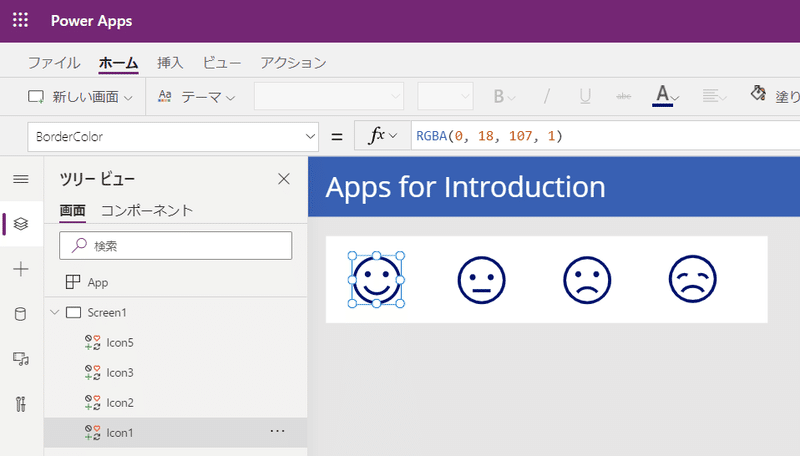Toggle italic formatting button
800x456 pixels.
546,96
